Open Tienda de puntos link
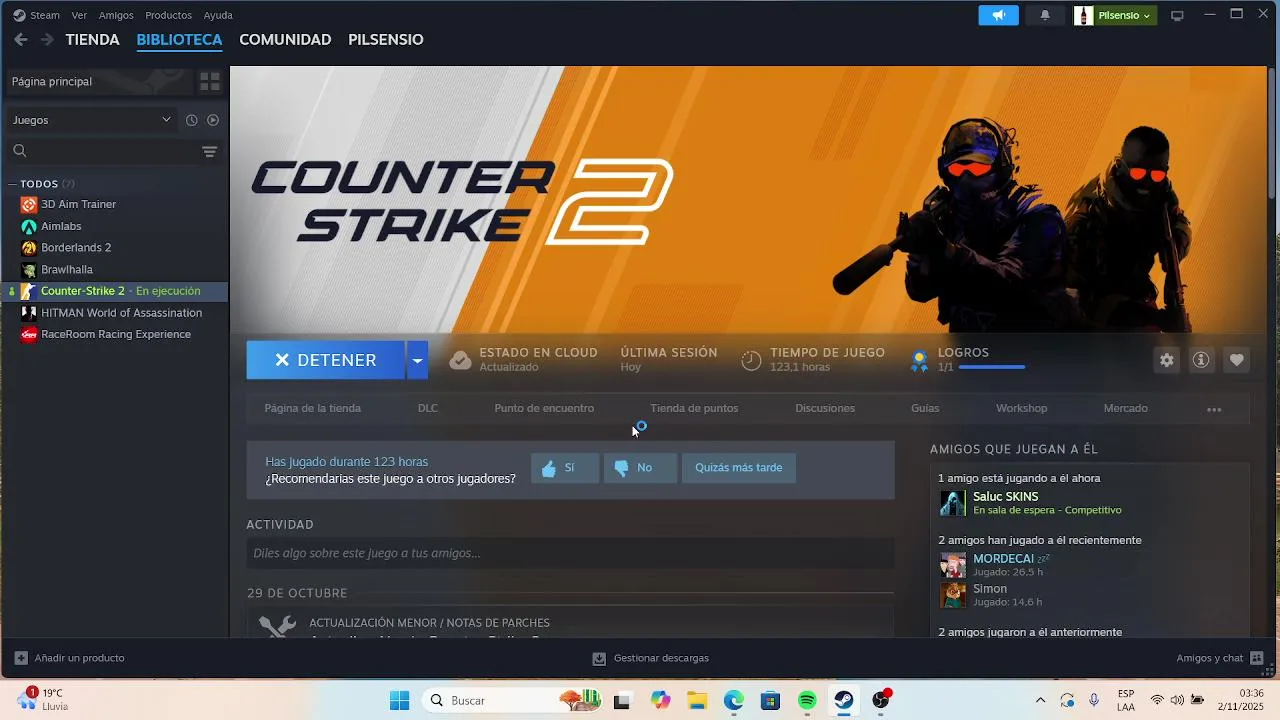 pos(694,408)
